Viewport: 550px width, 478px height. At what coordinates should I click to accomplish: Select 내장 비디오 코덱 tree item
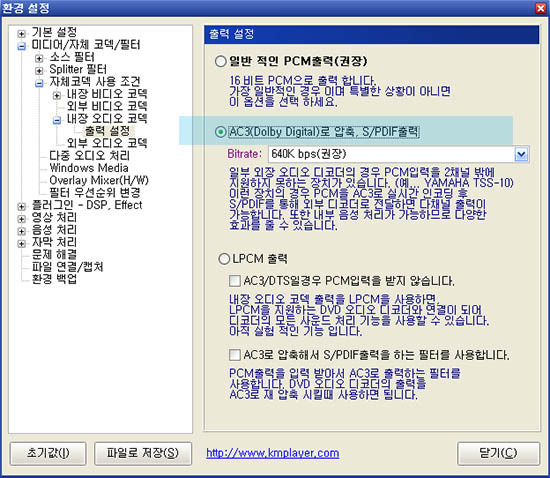pos(107,94)
